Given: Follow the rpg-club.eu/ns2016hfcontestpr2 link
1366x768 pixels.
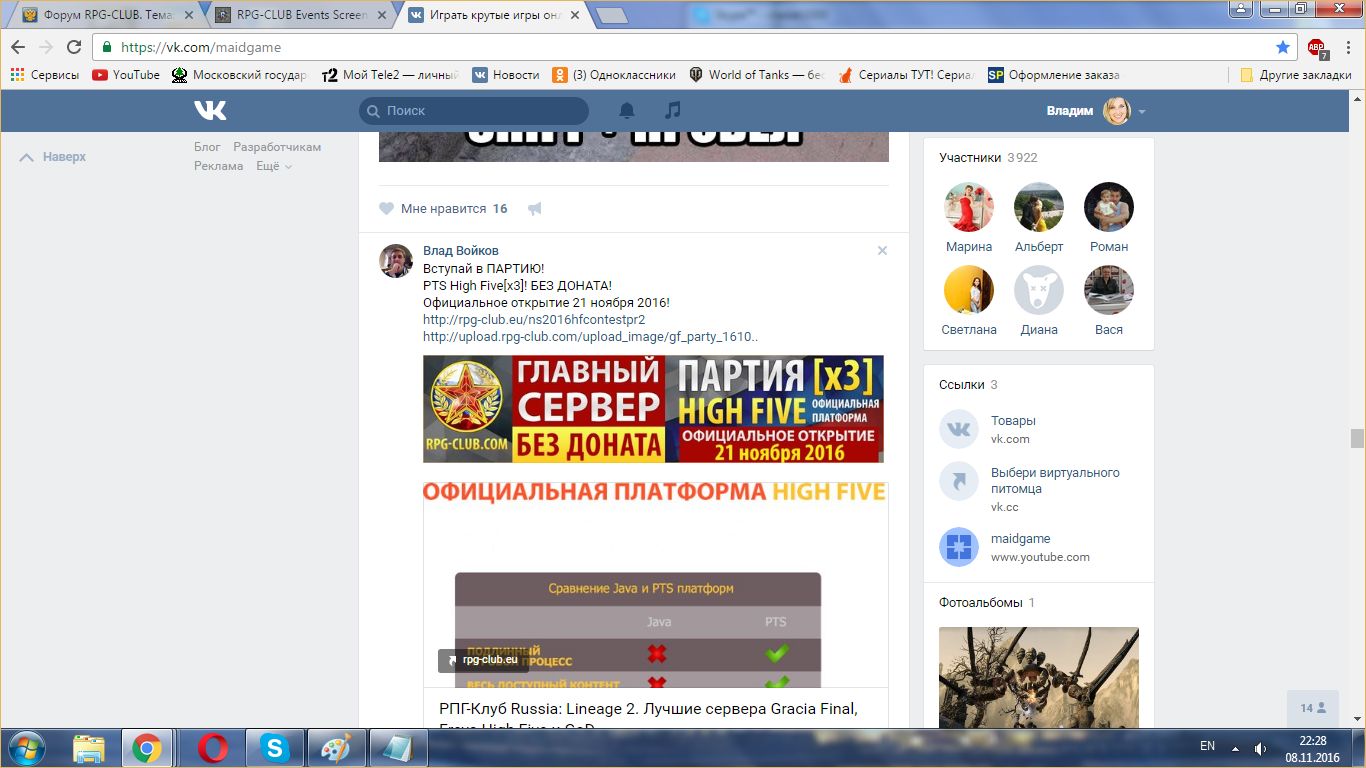Looking at the screenshot, I should click(x=534, y=319).
